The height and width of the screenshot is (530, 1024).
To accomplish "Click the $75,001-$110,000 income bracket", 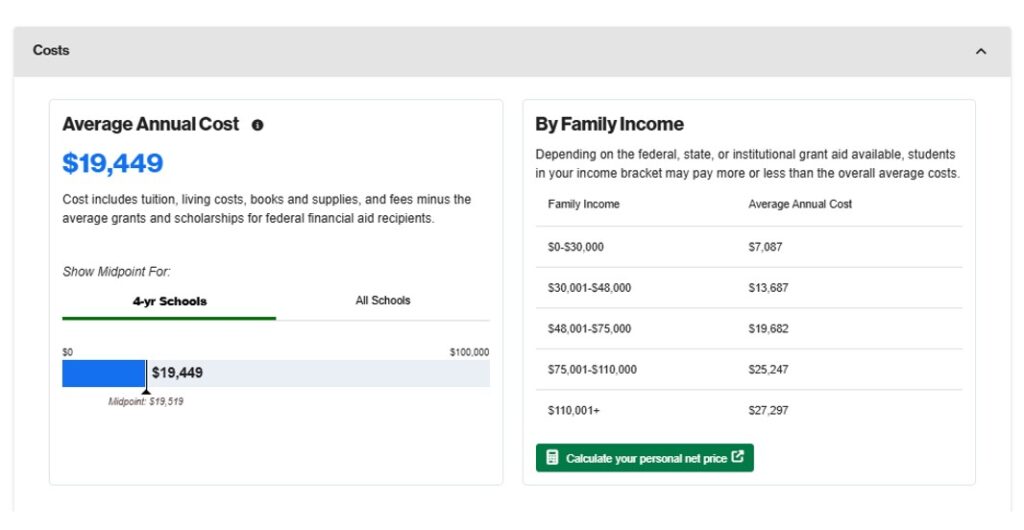I will [x=592, y=370].
